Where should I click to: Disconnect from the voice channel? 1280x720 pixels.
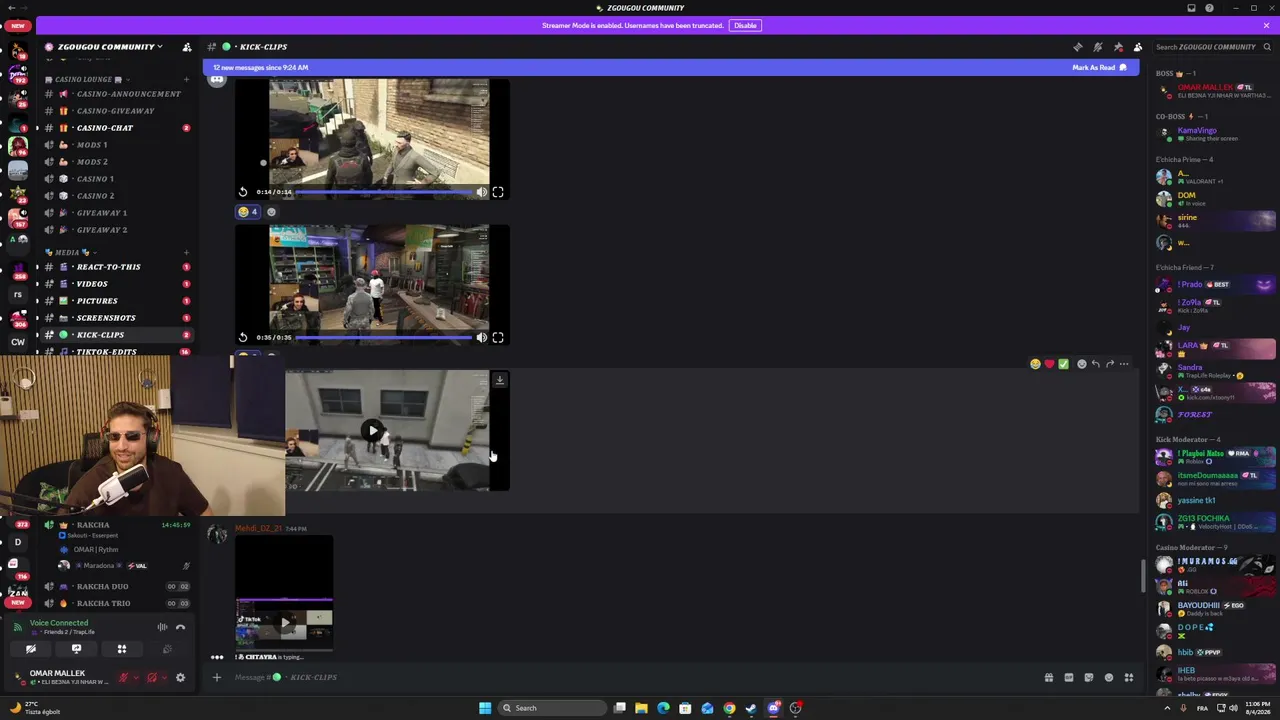180,627
